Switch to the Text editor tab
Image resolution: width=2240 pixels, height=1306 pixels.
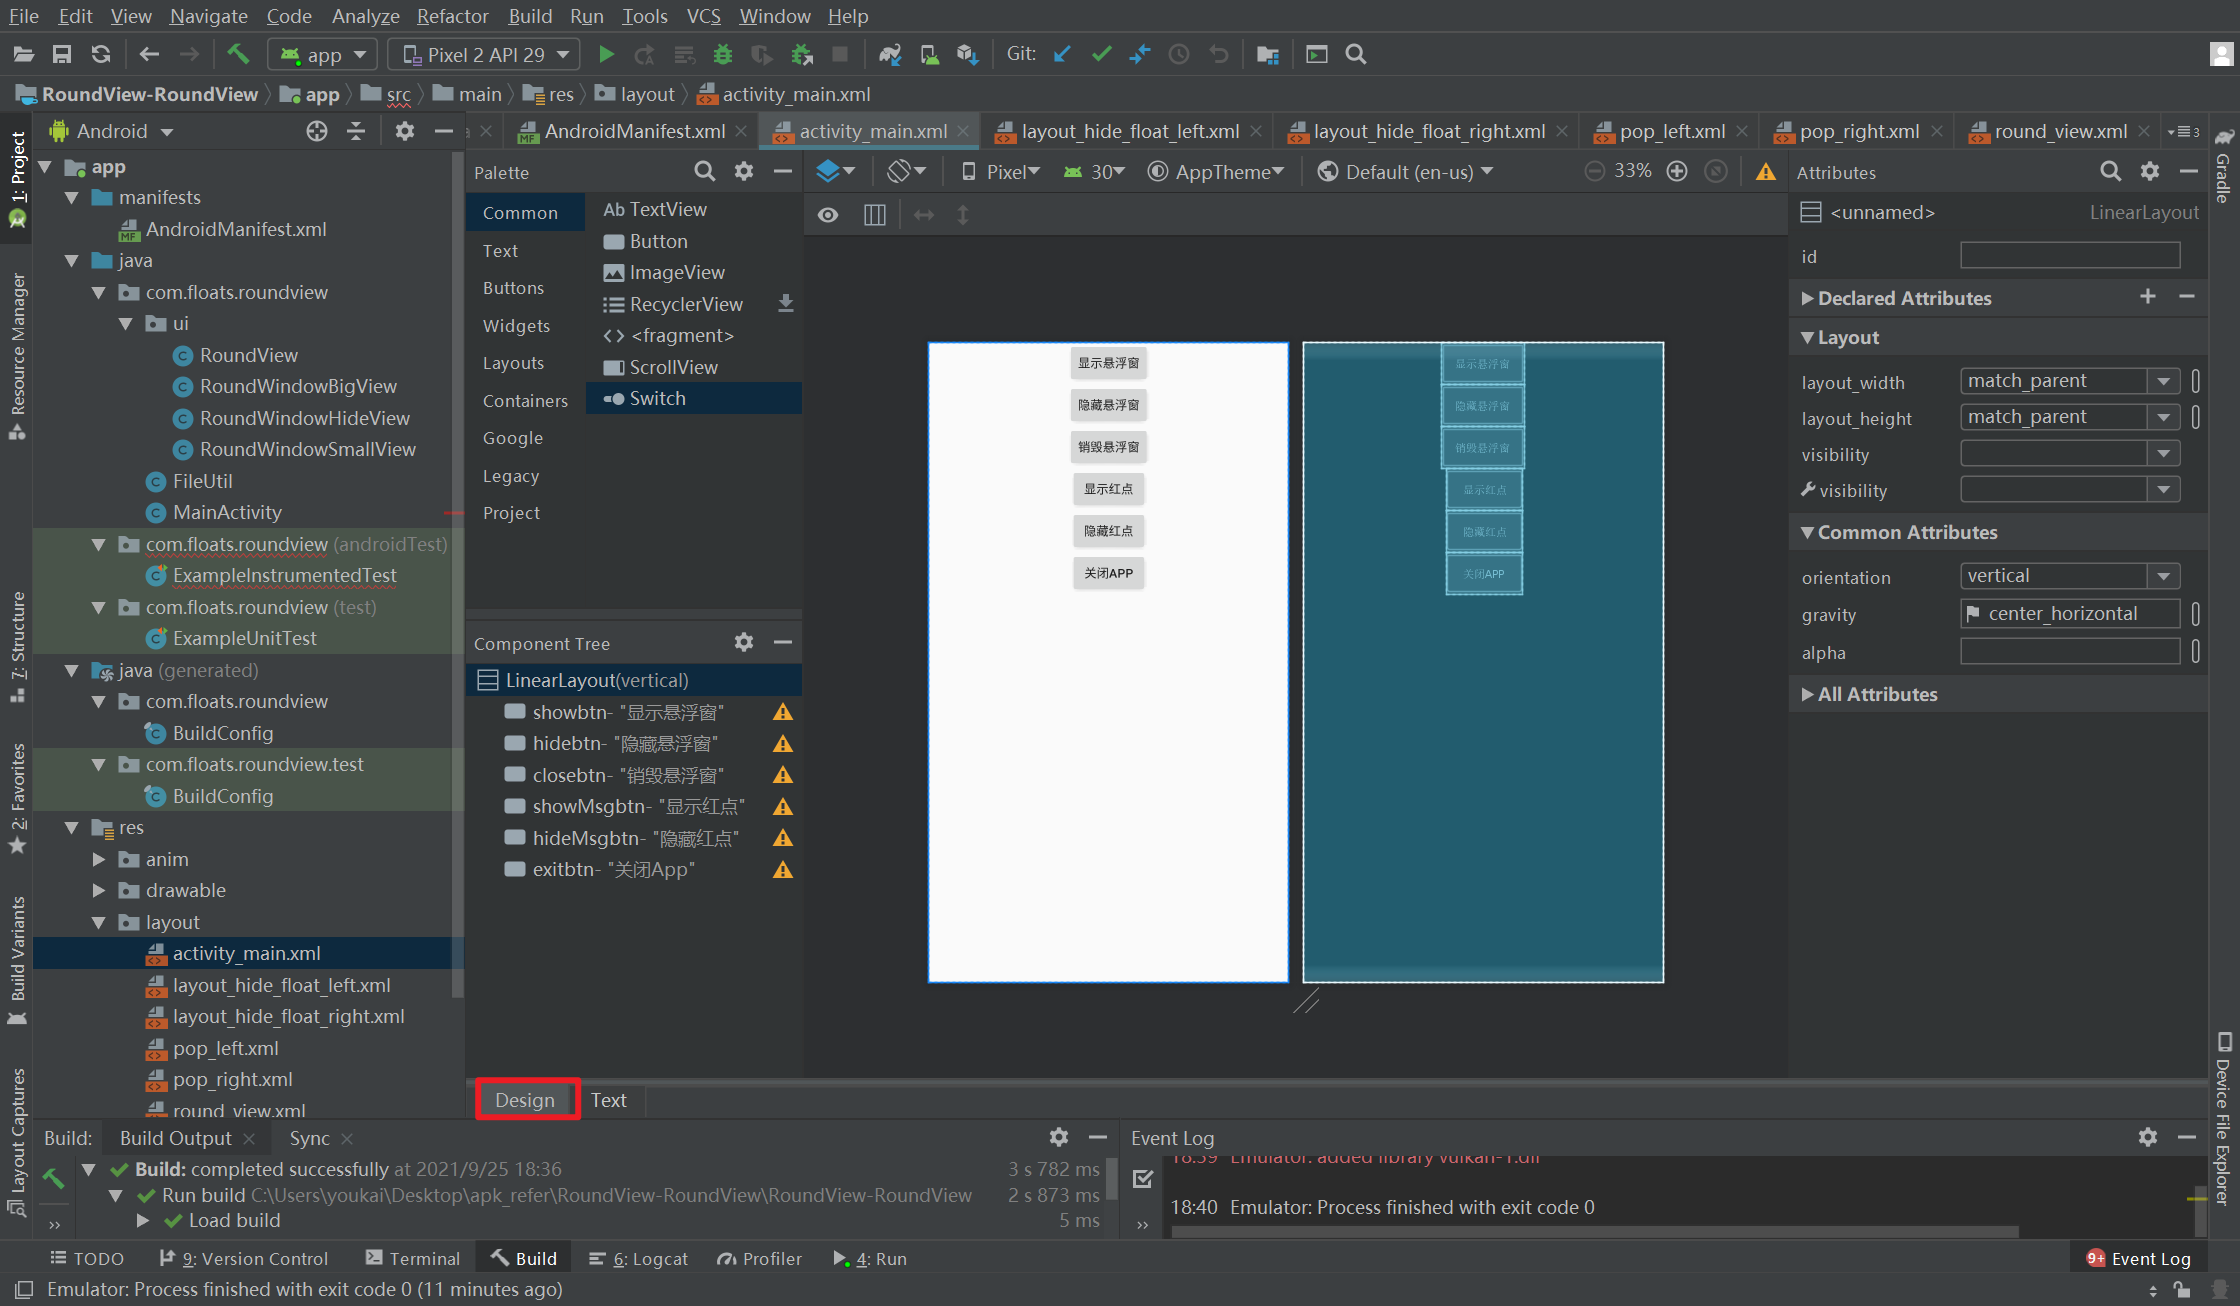608,1100
